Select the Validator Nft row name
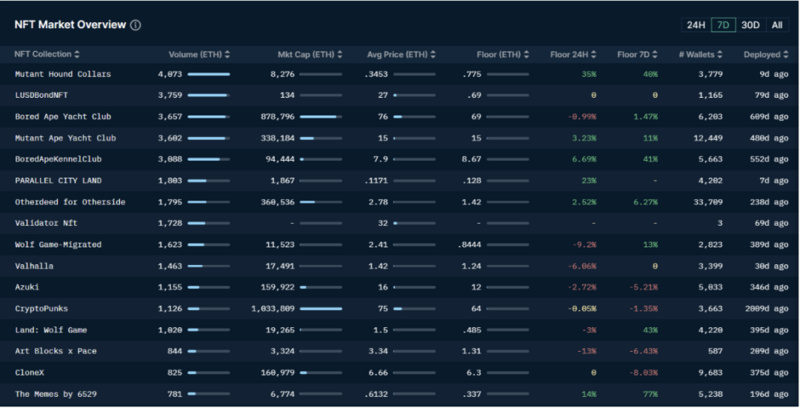Image resolution: width=800 pixels, height=408 pixels. [46, 223]
